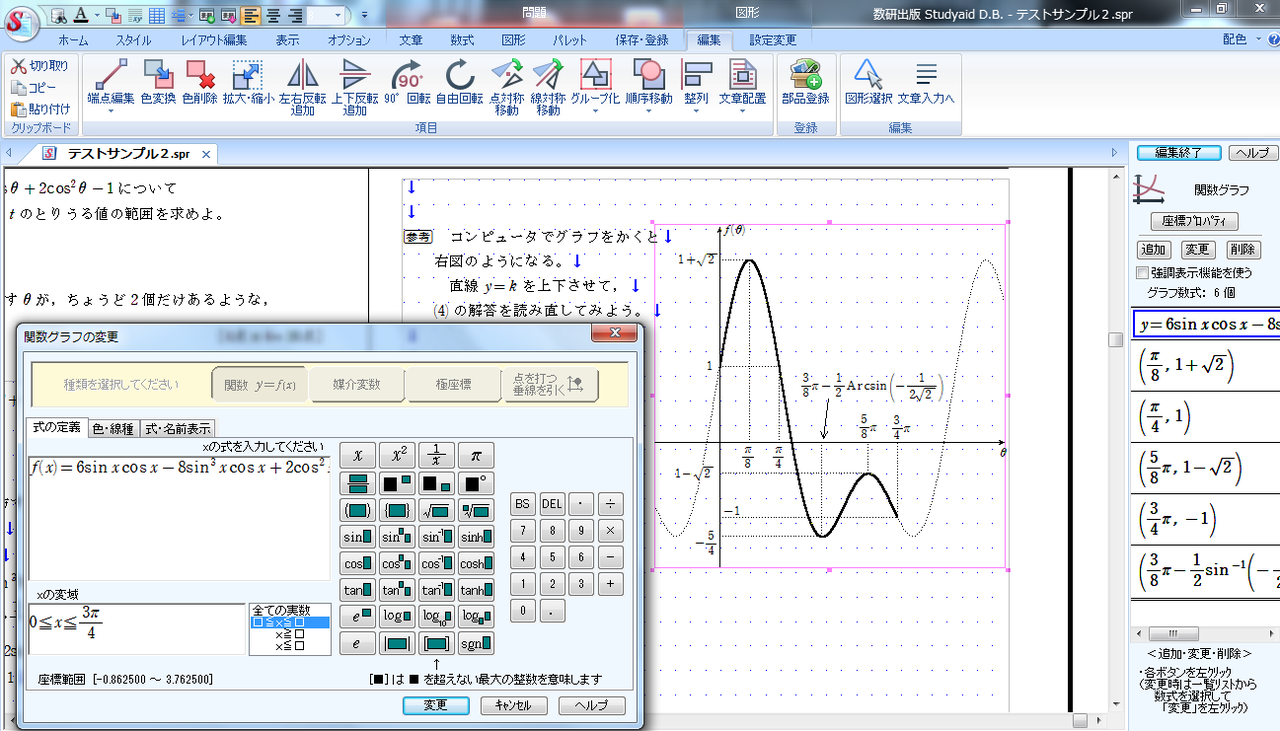Open the 拡大・縮小 scale tool

[248, 80]
